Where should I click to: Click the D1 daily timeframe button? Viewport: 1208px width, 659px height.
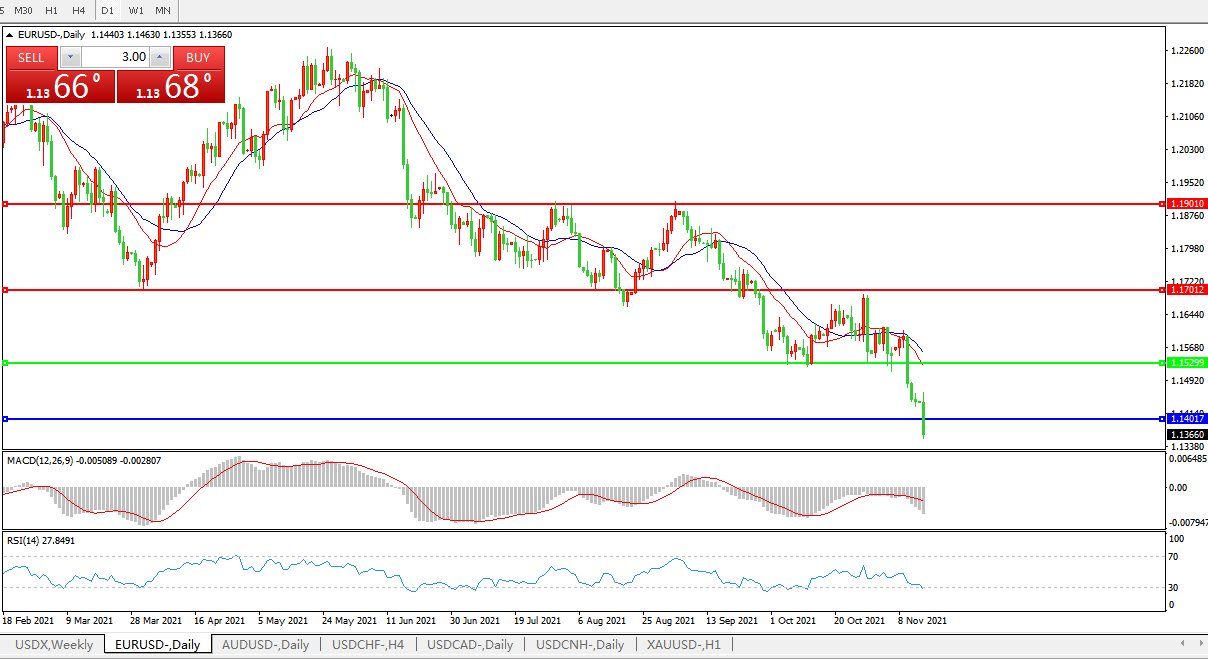coord(108,10)
